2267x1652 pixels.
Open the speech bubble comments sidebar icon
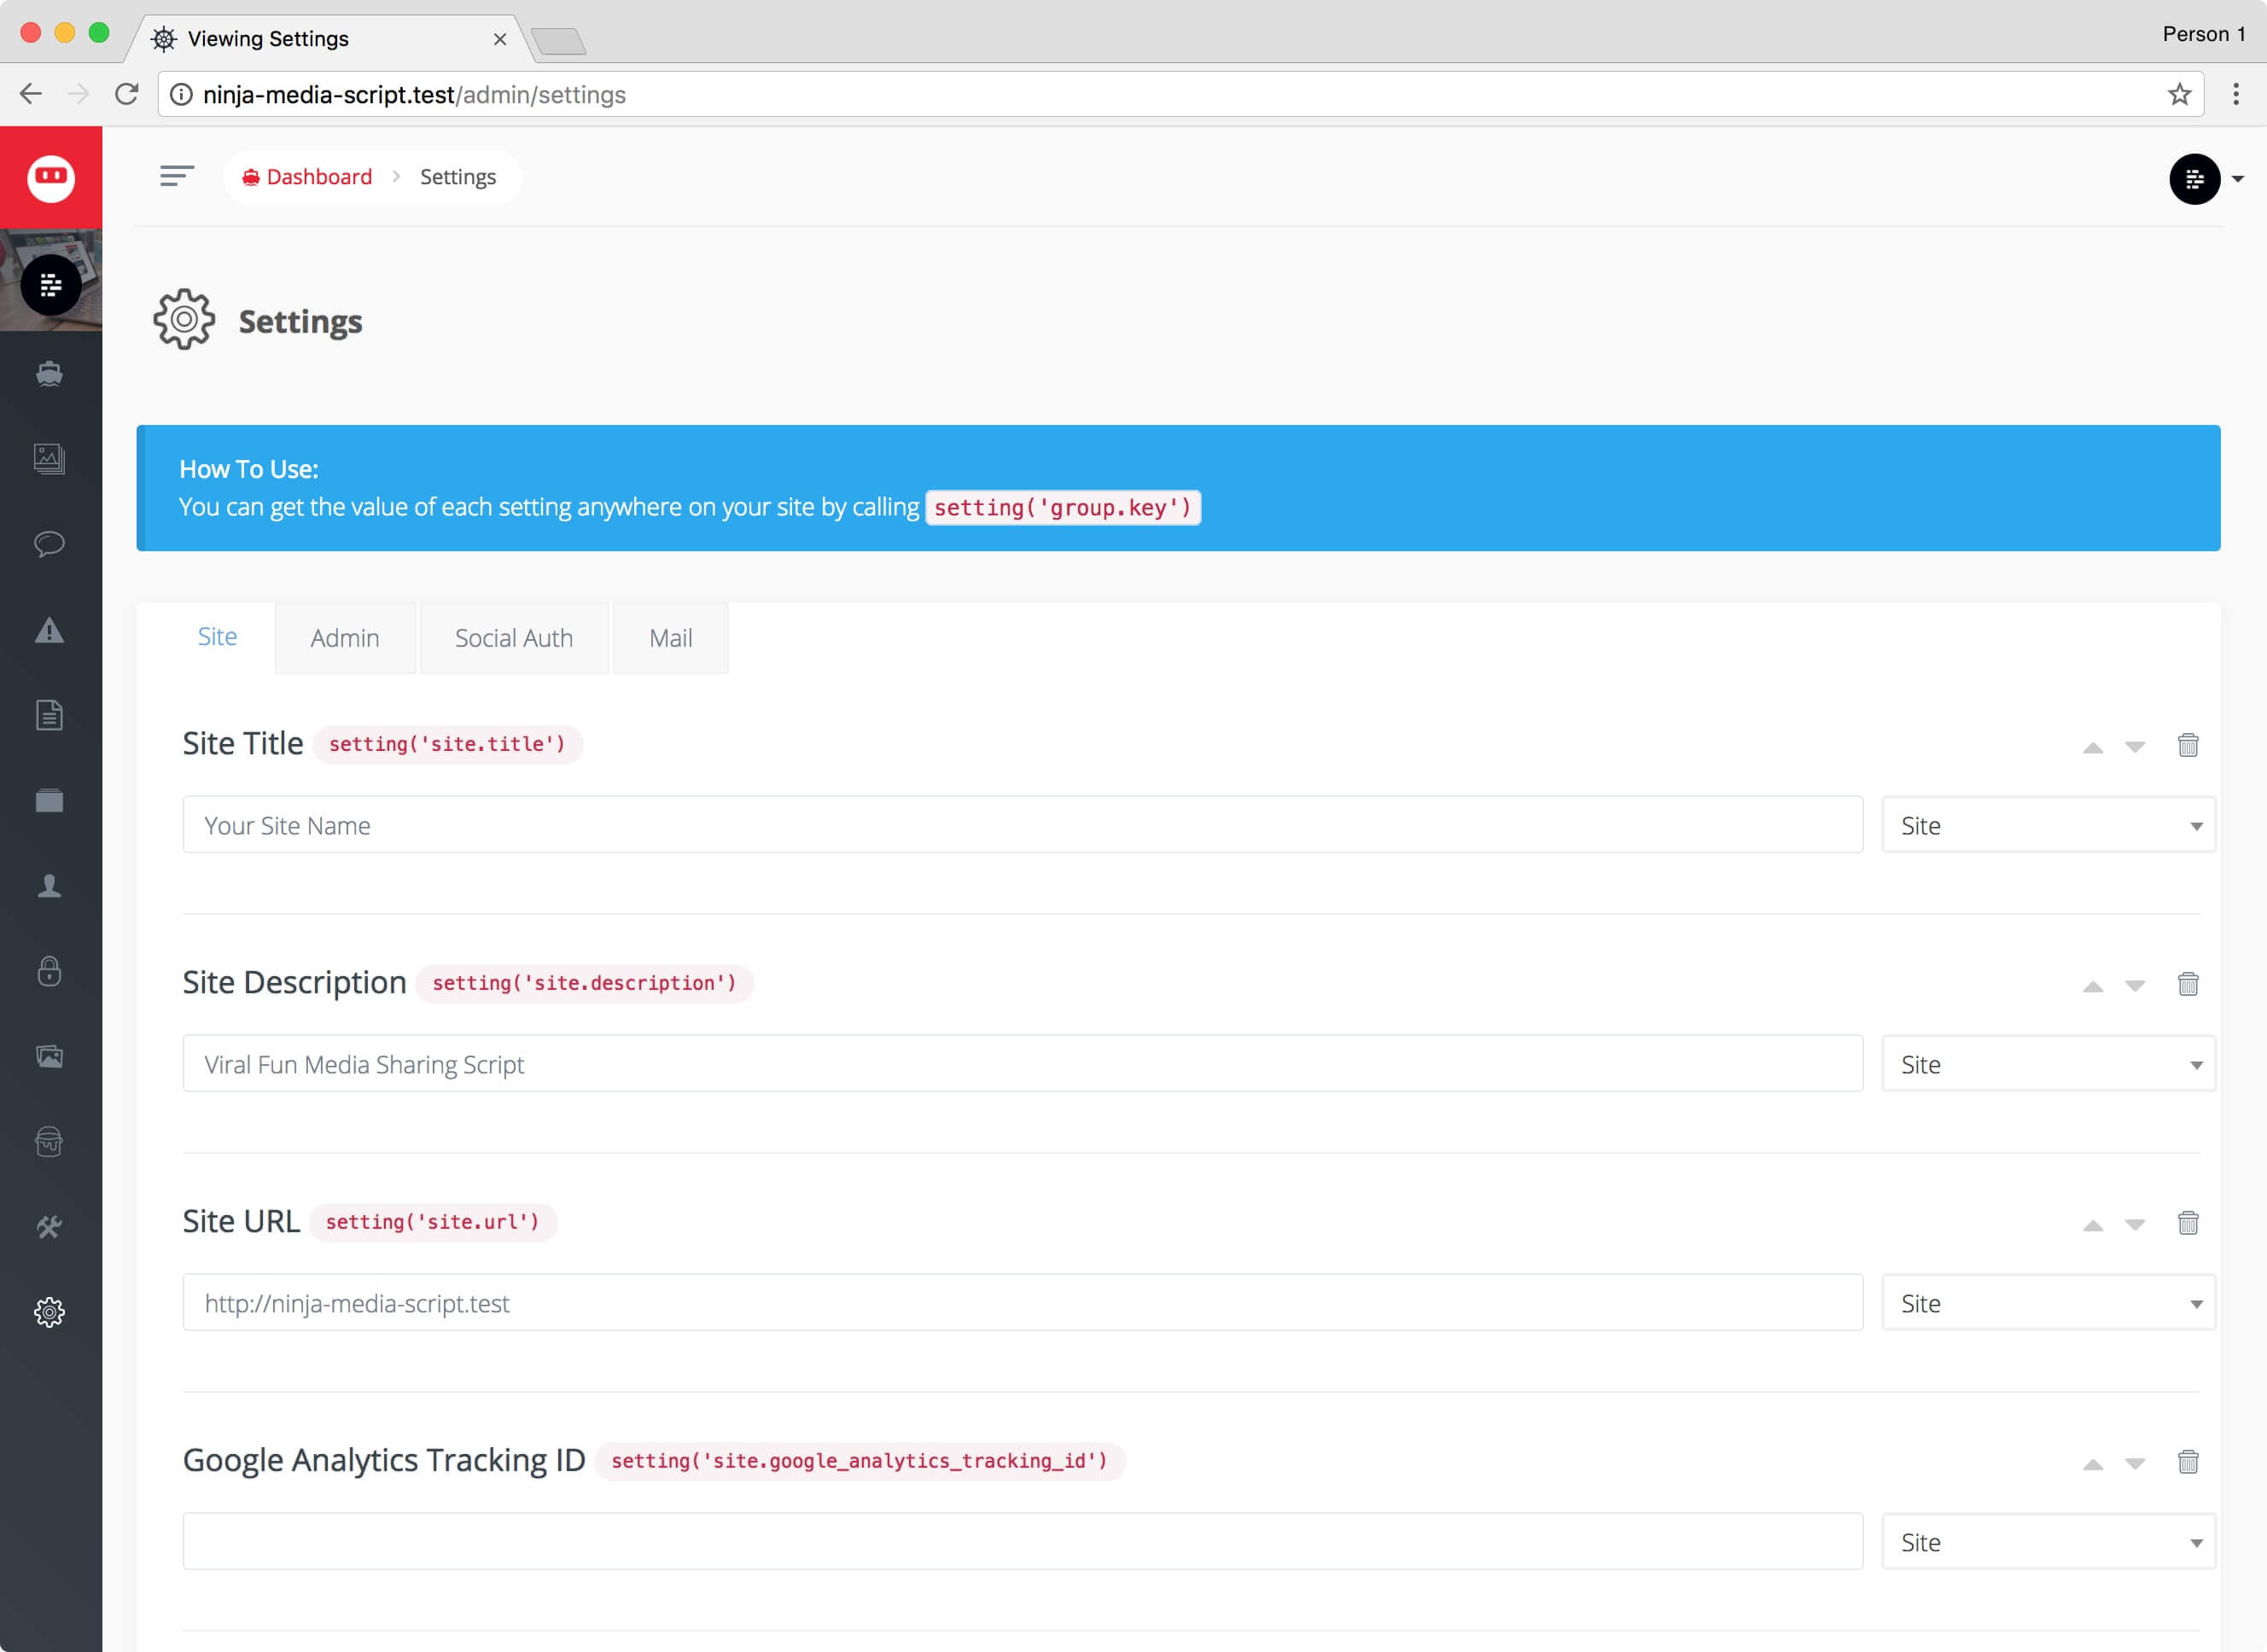(x=50, y=544)
